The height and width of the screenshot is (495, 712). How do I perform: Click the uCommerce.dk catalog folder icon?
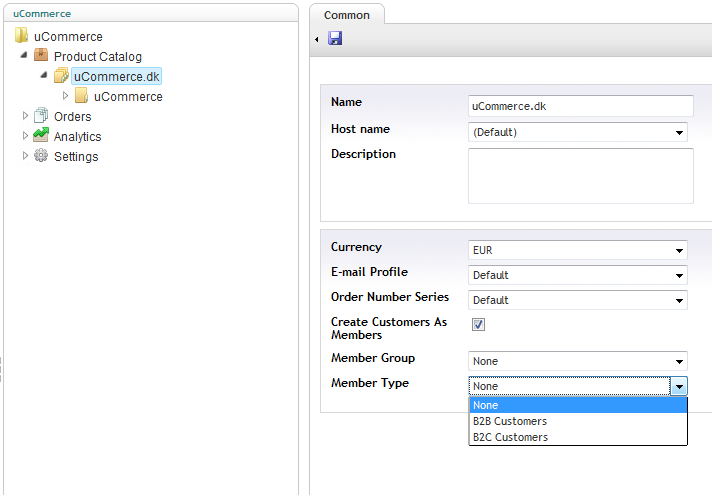pyautogui.click(x=61, y=75)
